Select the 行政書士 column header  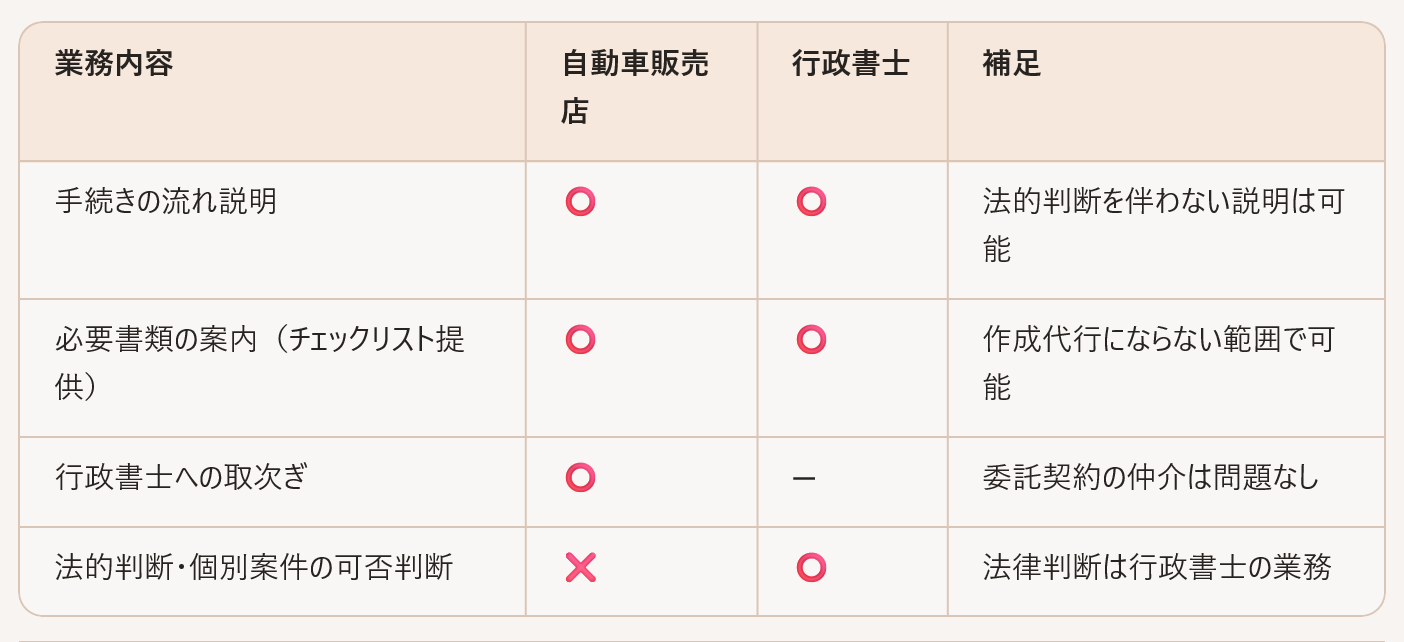851,64
